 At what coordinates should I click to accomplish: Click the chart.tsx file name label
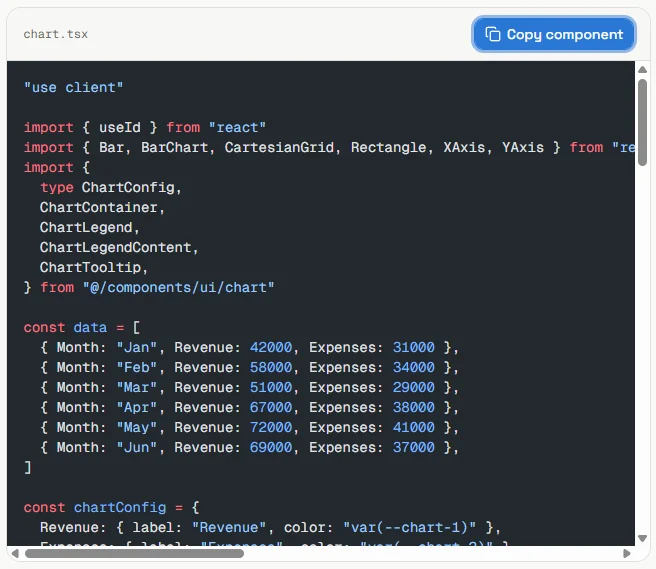[x=56, y=34]
